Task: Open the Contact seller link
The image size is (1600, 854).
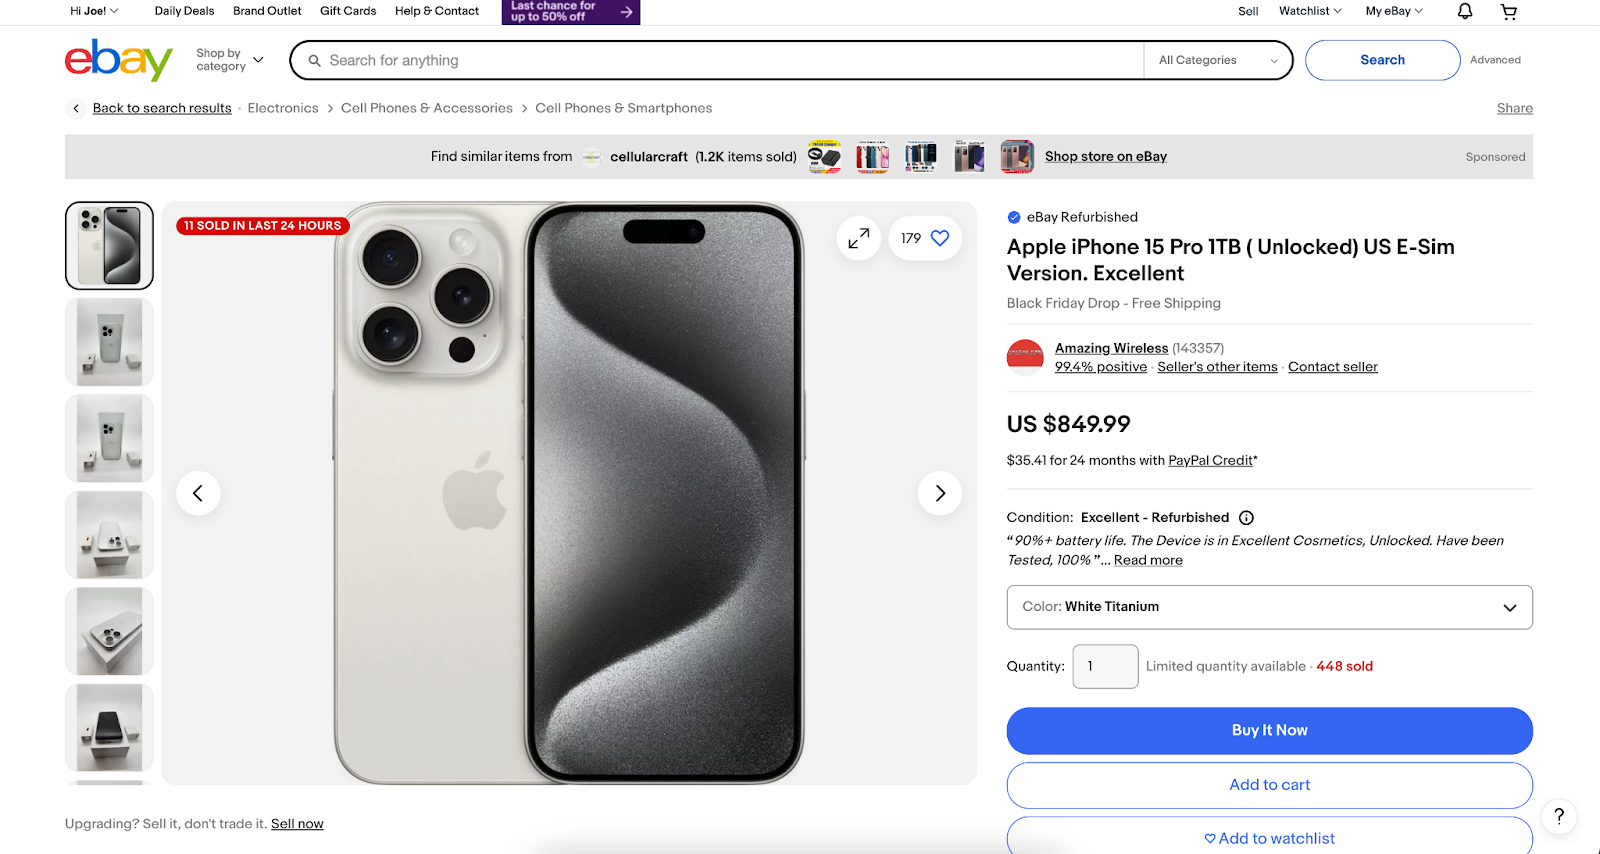Action: click(x=1332, y=366)
